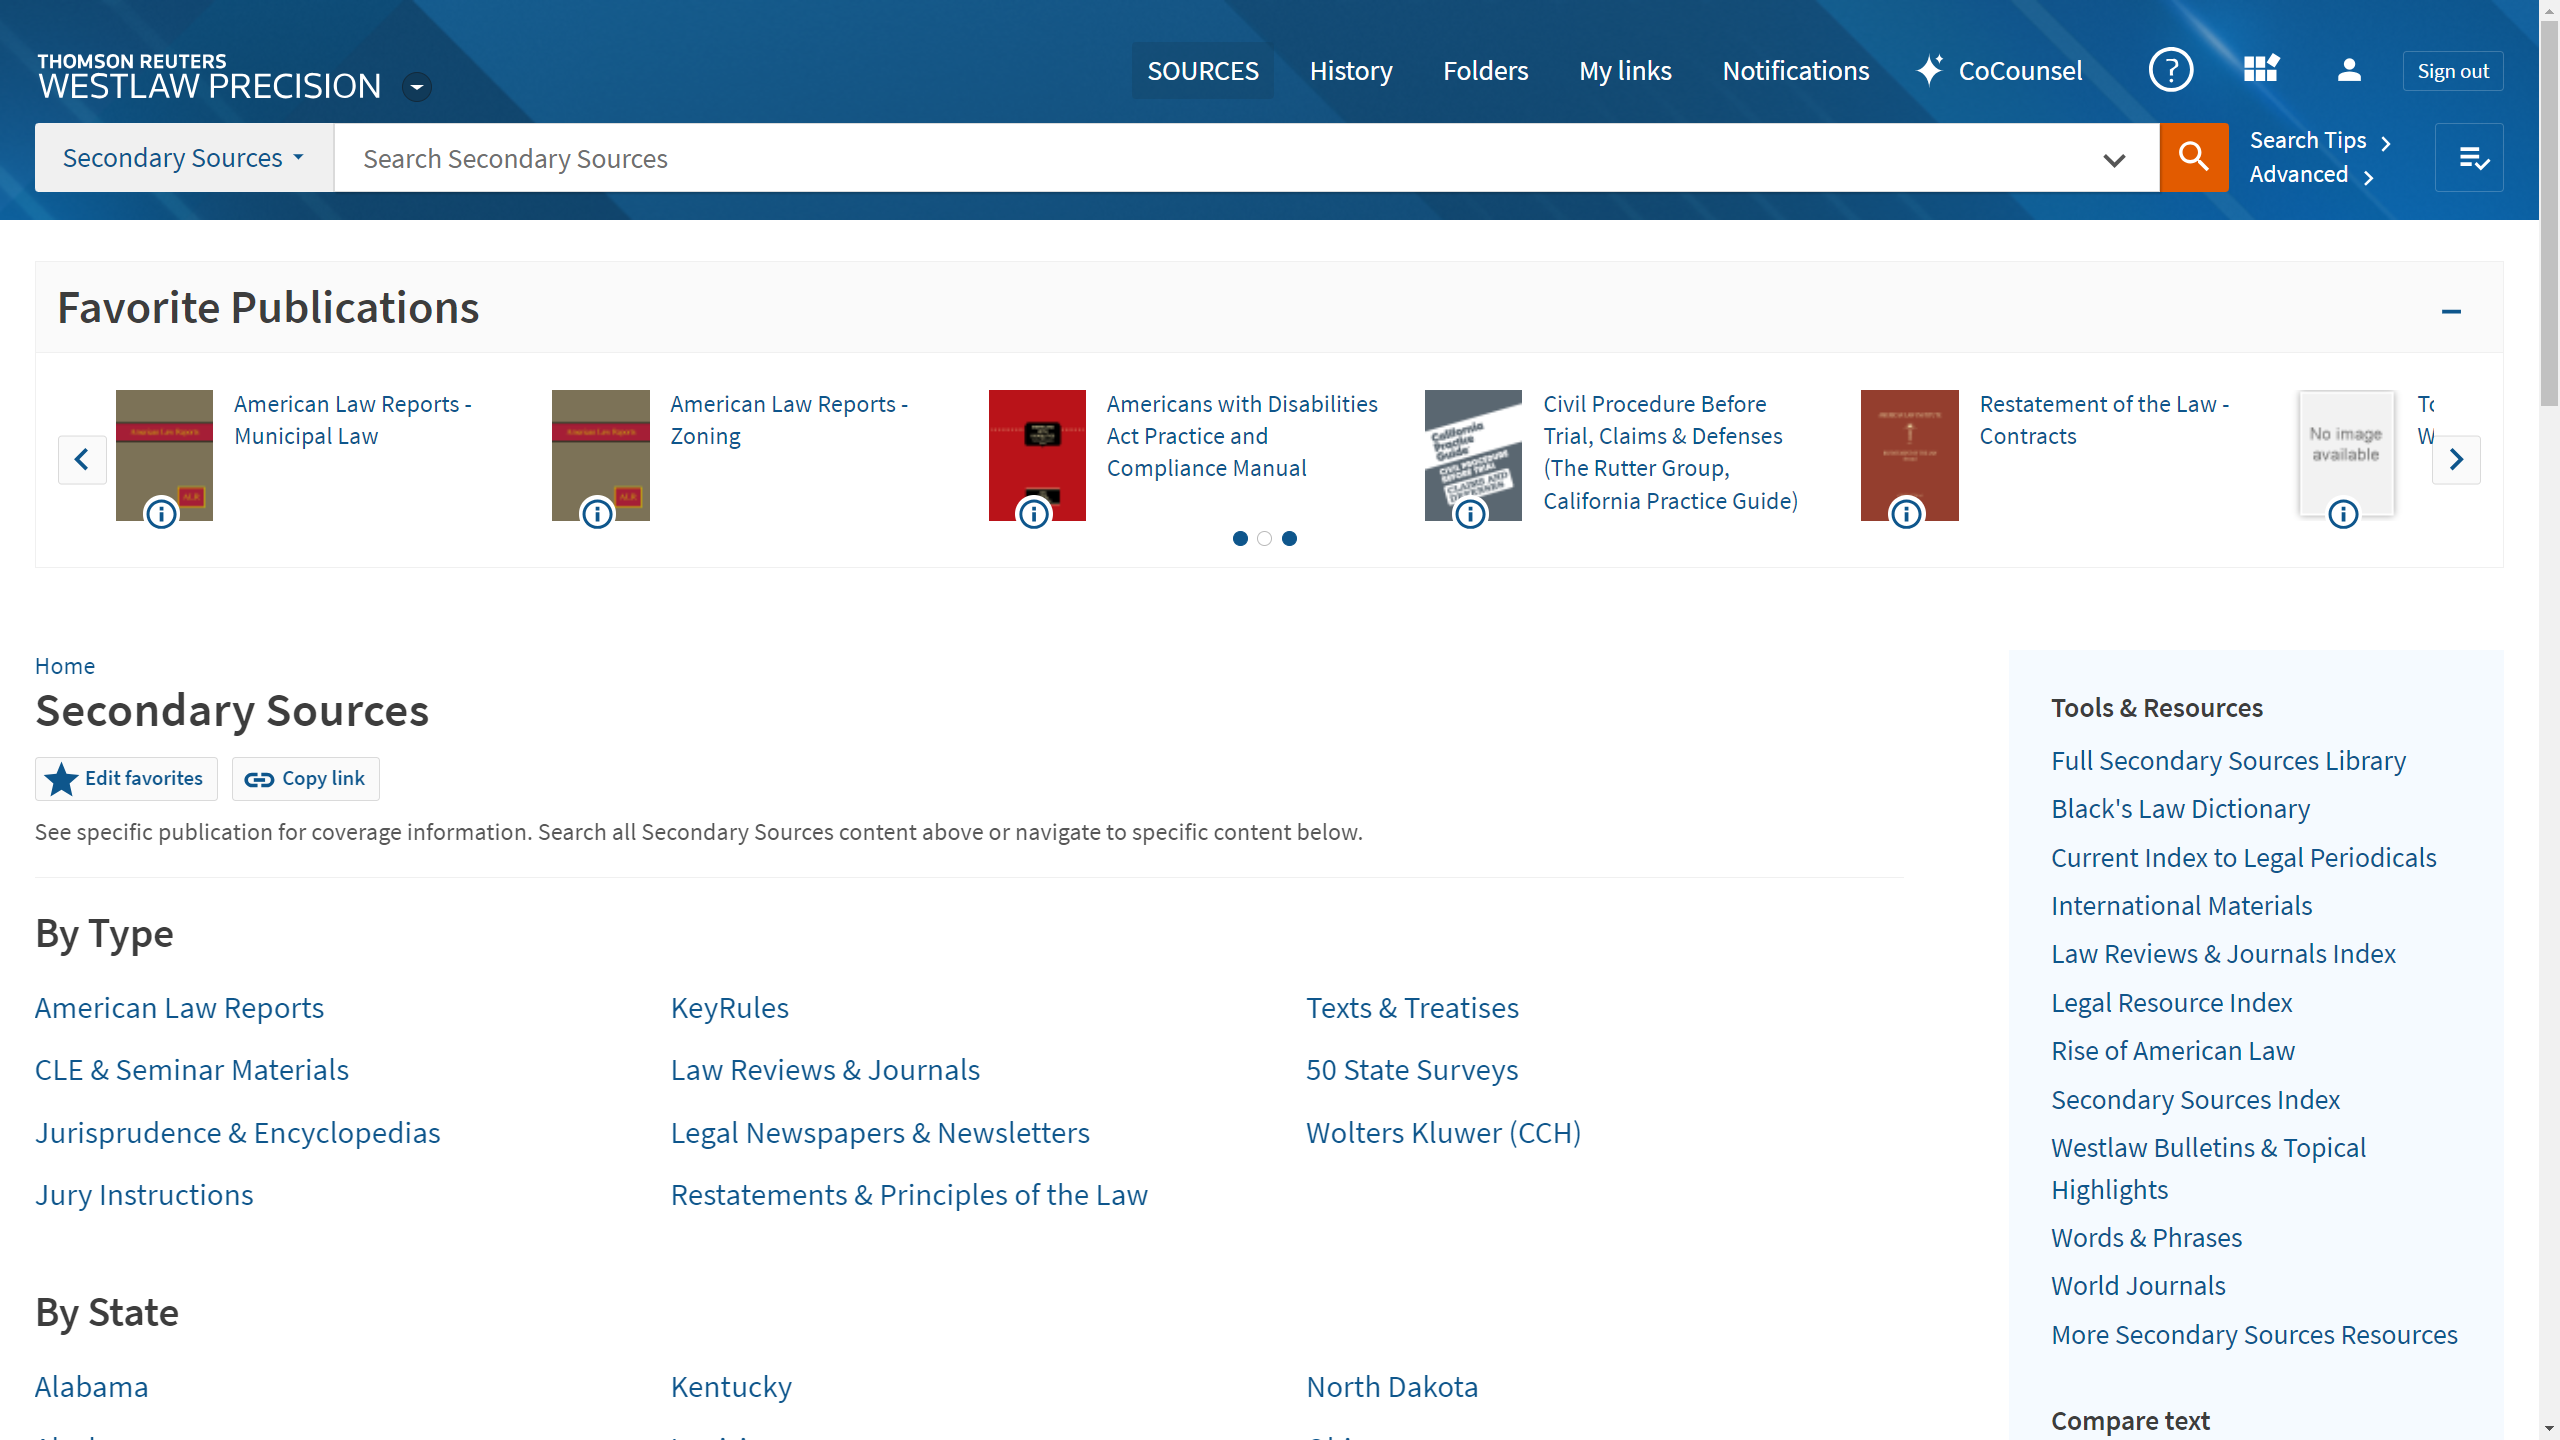Viewport: 2560px width, 1440px height.
Task: Select the second carousel page dot
Action: (x=1265, y=538)
